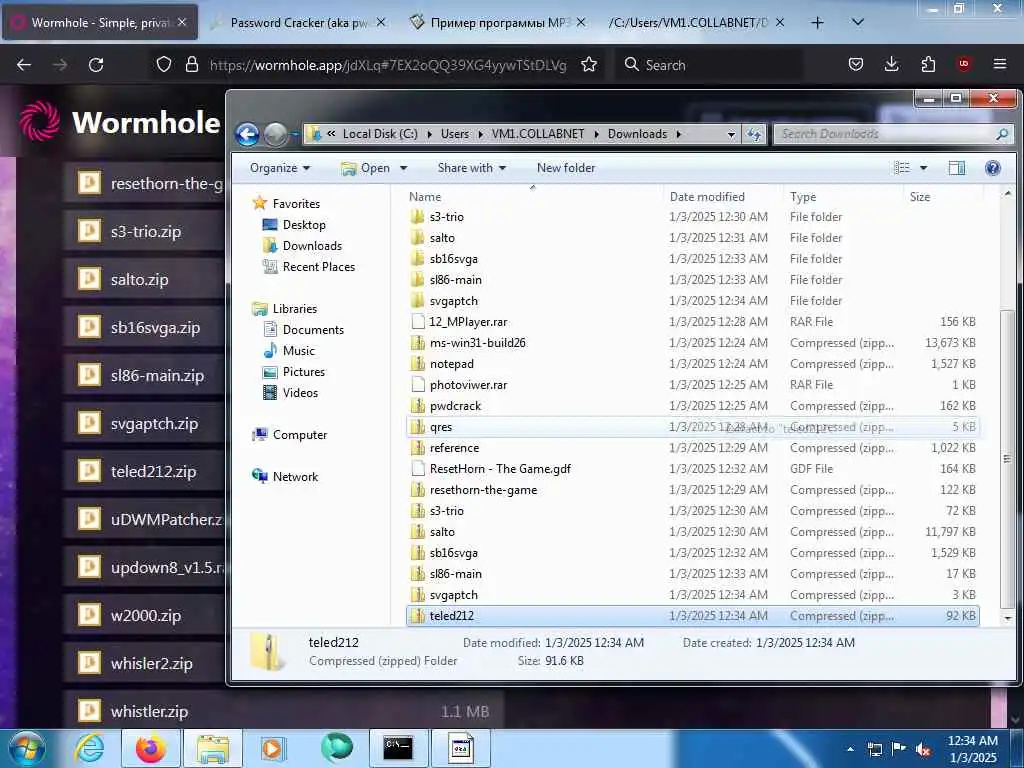1024x768 pixels.
Task: Select the ResetHorn - The Game.gdf file
Action: [x=692, y=469]
